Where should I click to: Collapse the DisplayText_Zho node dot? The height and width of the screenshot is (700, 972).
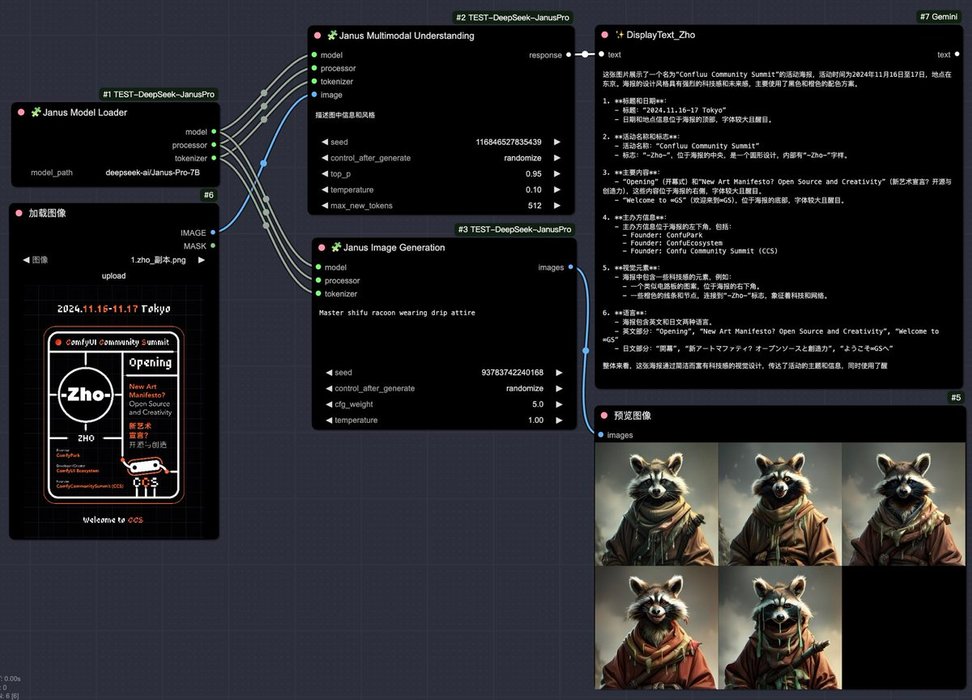(x=604, y=35)
